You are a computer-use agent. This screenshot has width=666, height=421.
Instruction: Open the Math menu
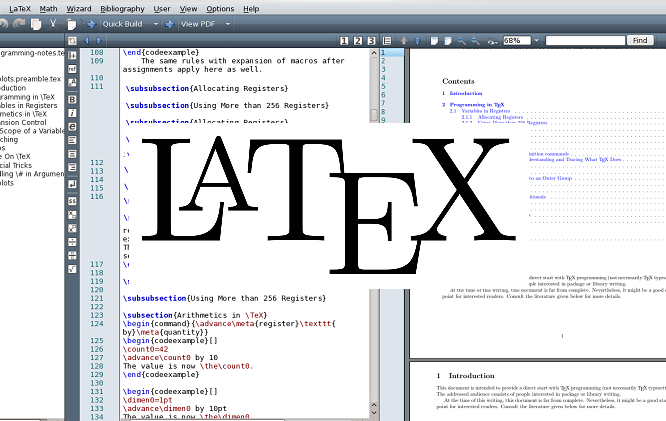48,8
